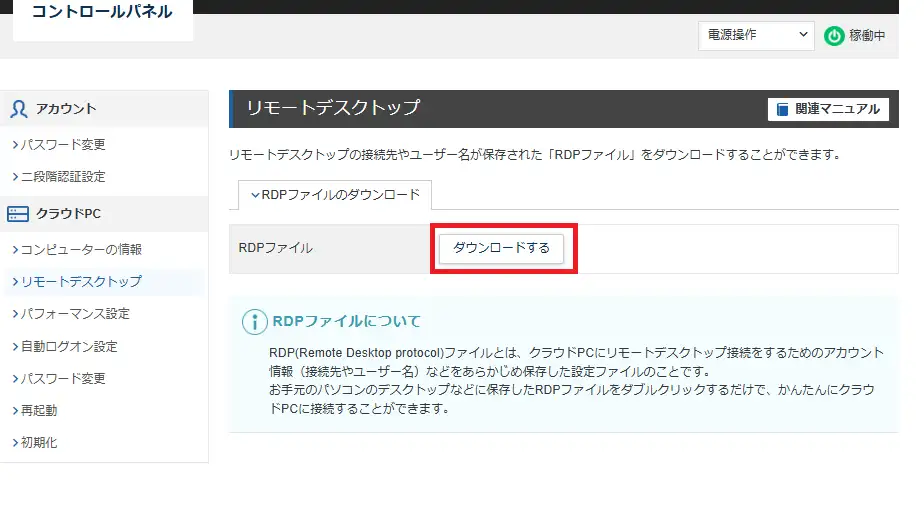The image size is (924, 509).
Task: Click the account person icon
Action: pyautogui.click(x=18, y=109)
